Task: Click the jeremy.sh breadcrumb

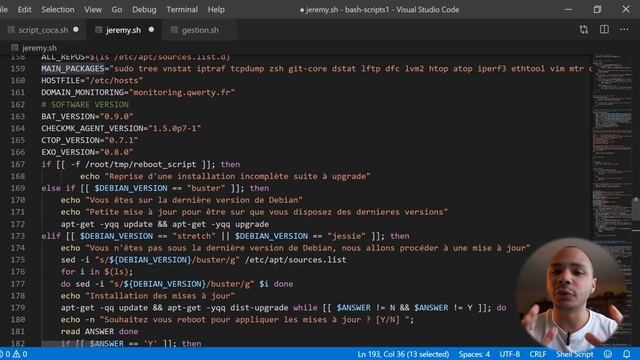Action: click(40, 48)
